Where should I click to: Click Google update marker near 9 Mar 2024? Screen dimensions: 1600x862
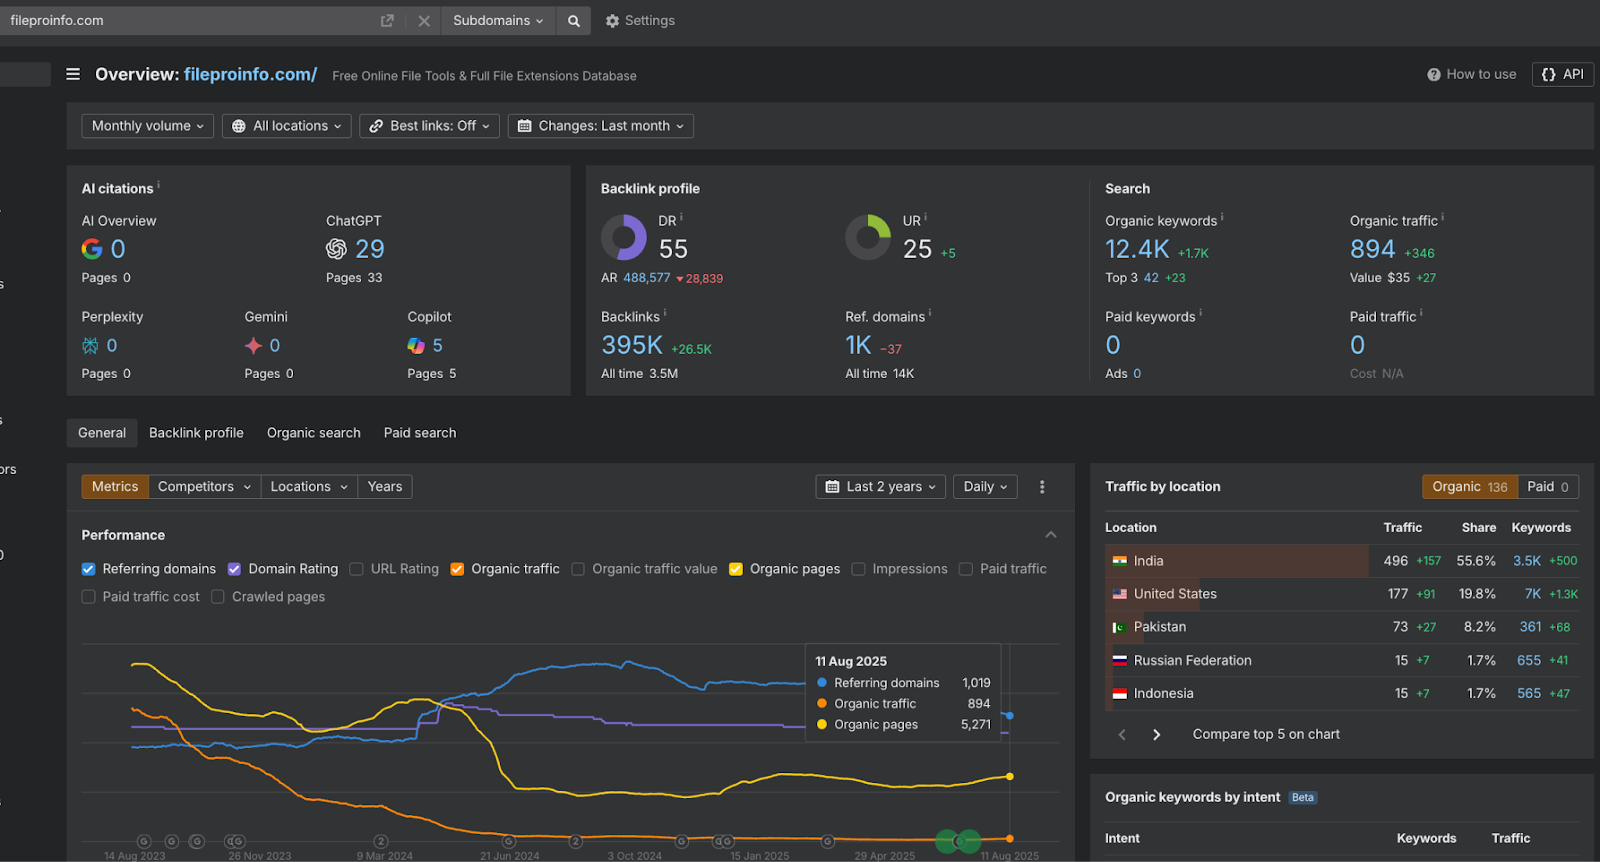tap(381, 842)
